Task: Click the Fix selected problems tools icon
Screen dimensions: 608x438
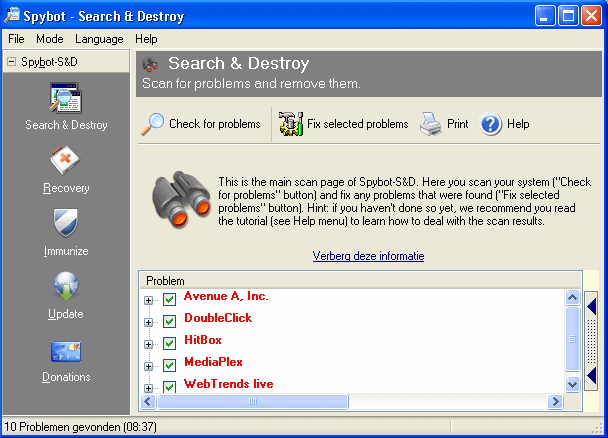Action: click(x=291, y=124)
